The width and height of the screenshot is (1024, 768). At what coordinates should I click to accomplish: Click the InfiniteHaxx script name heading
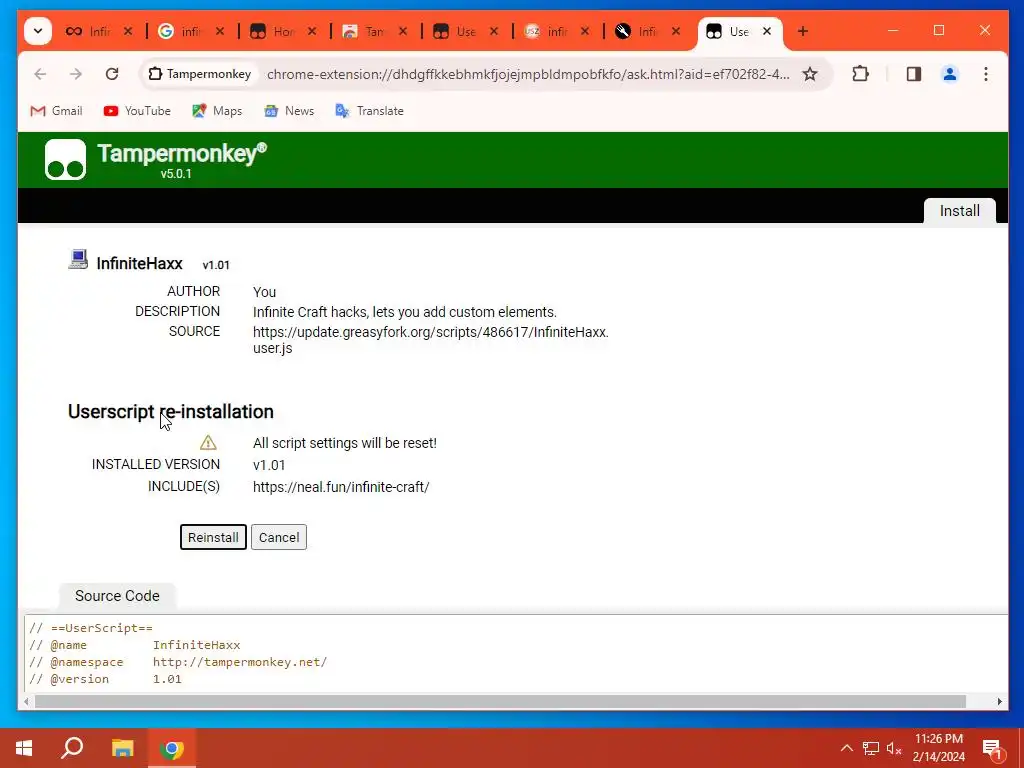point(140,263)
